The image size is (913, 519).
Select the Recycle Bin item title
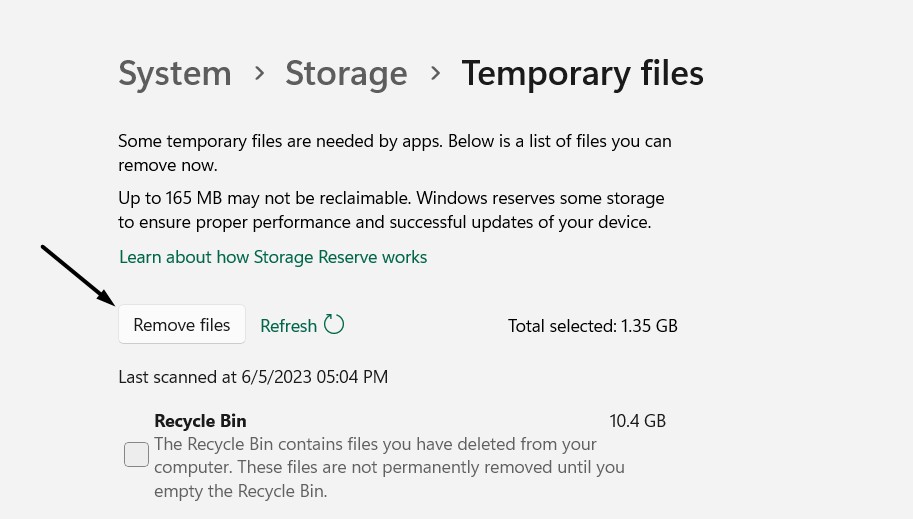(200, 421)
